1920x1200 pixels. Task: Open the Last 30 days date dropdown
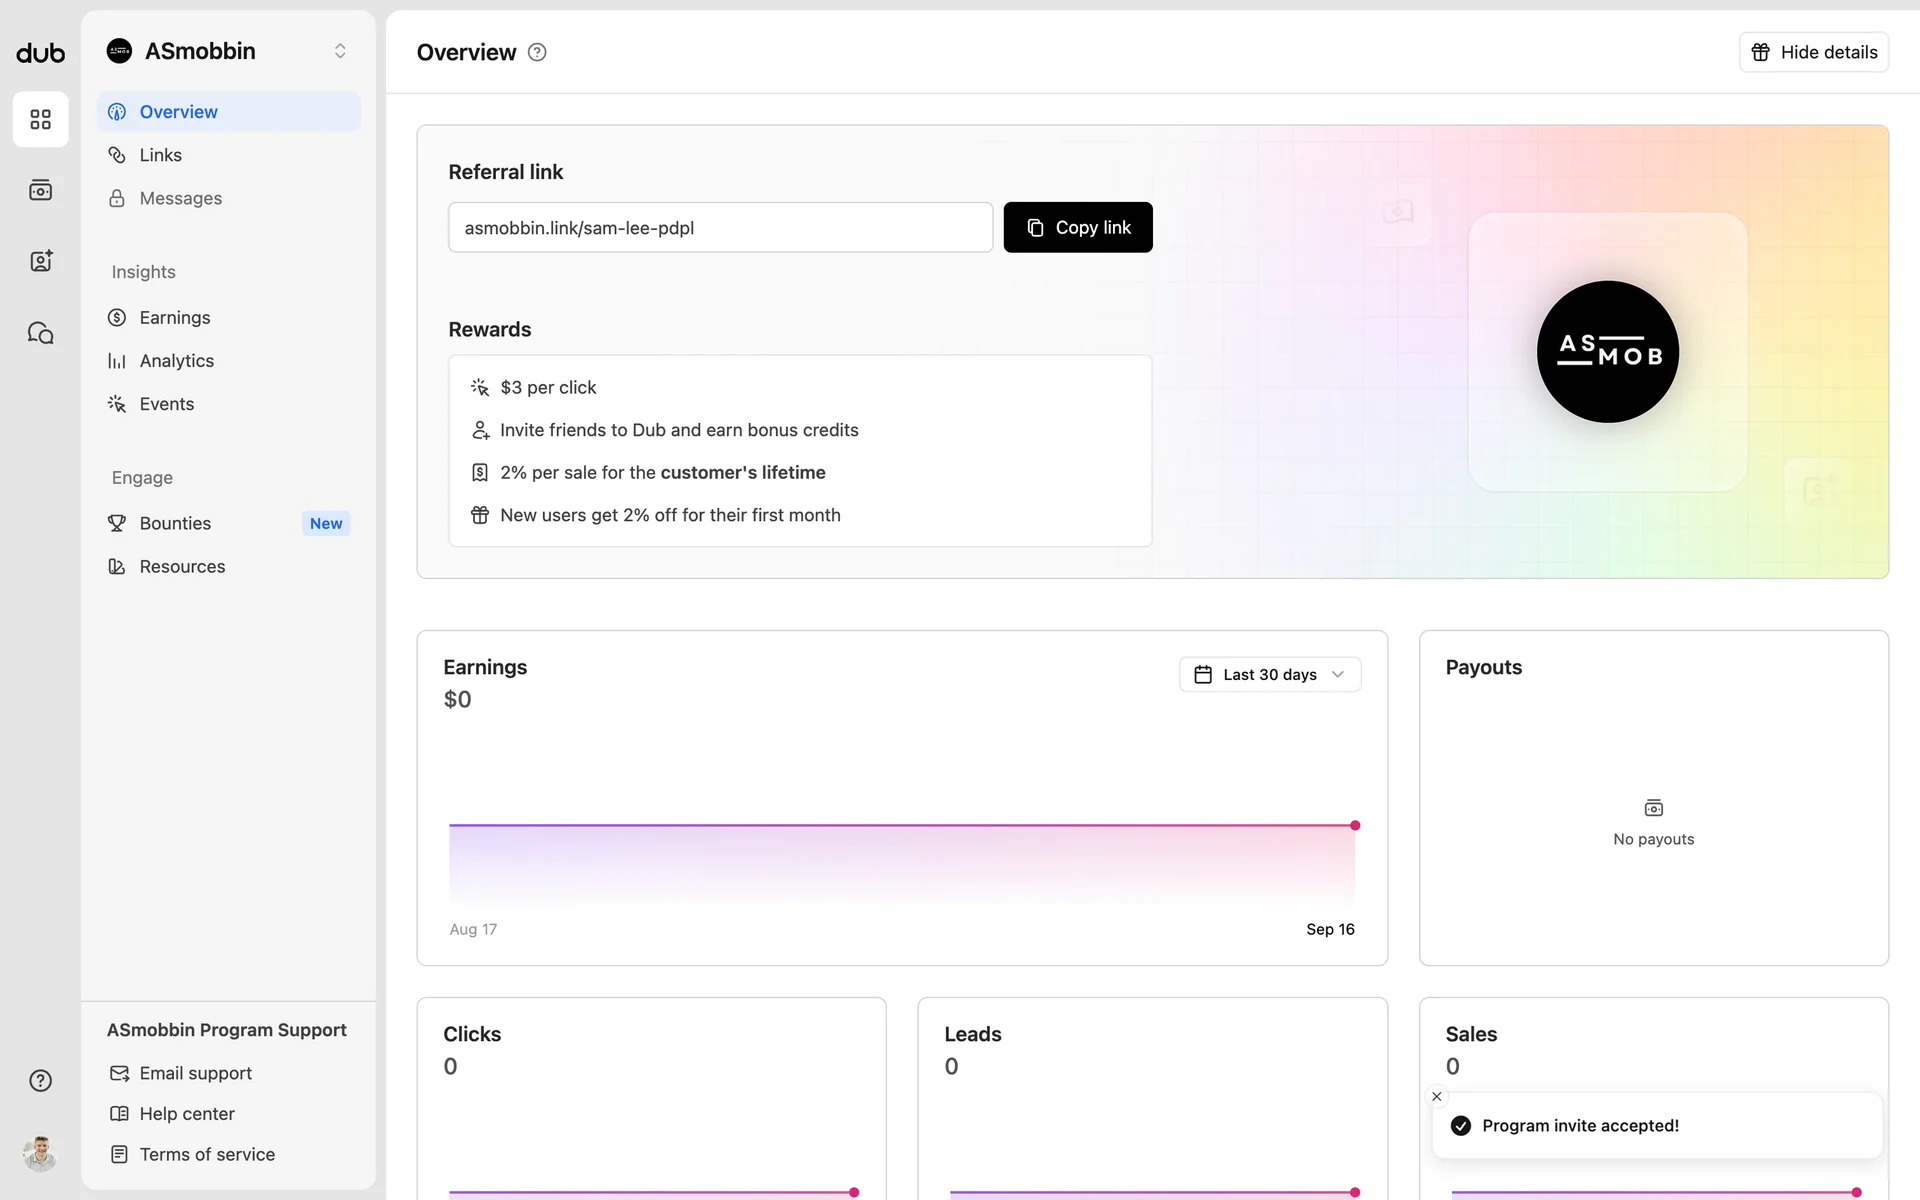[x=1269, y=675]
